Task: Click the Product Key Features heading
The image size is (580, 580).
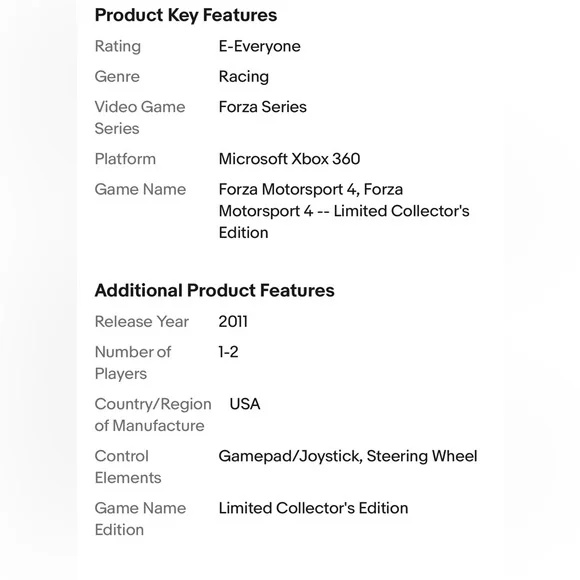Action: pyautogui.click(x=186, y=16)
